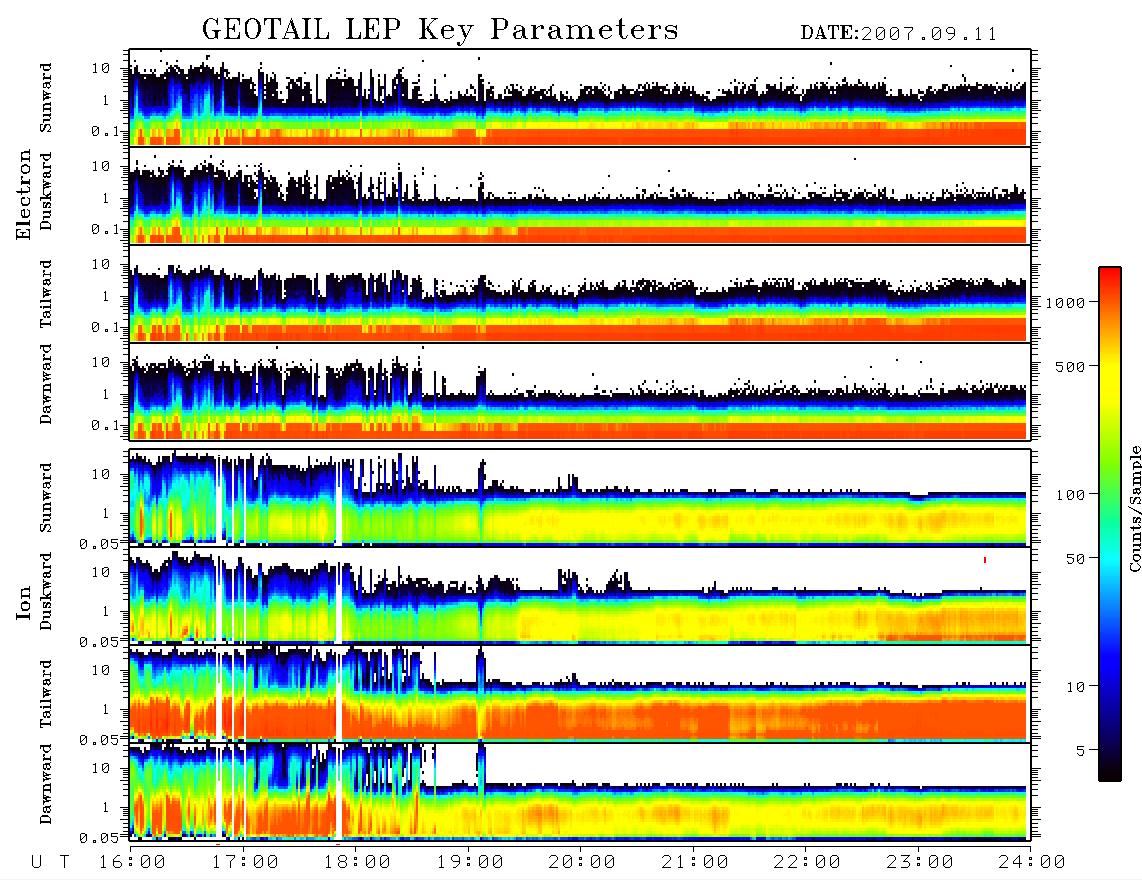This screenshot has height=880, width=1142.
Task: Click the "21:00" time tick label
Action: pyautogui.click(x=695, y=862)
